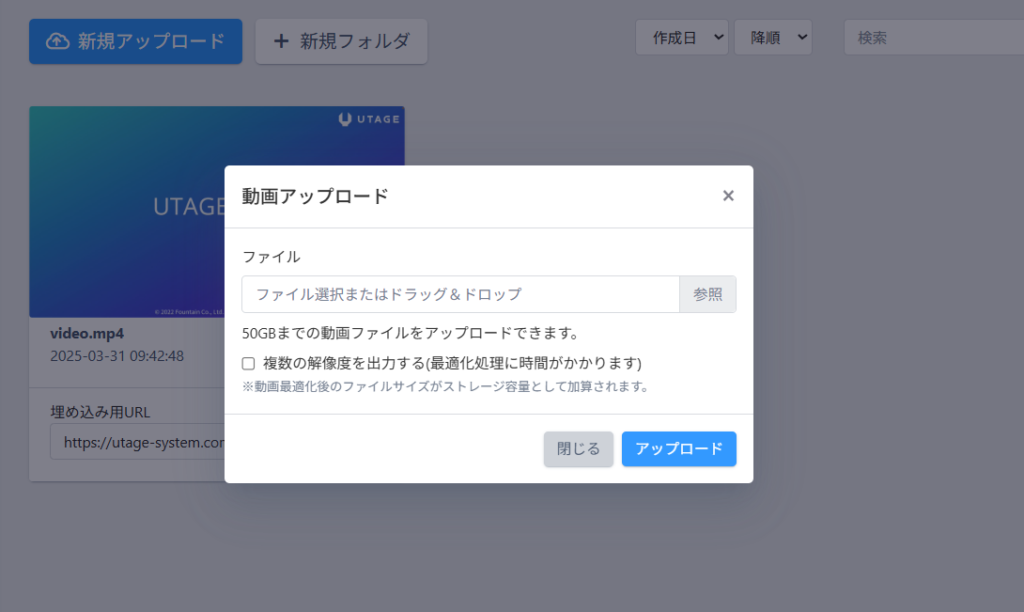Open the 作成日 sort dropdown
Image resolution: width=1024 pixels, height=612 pixels.
pos(681,38)
